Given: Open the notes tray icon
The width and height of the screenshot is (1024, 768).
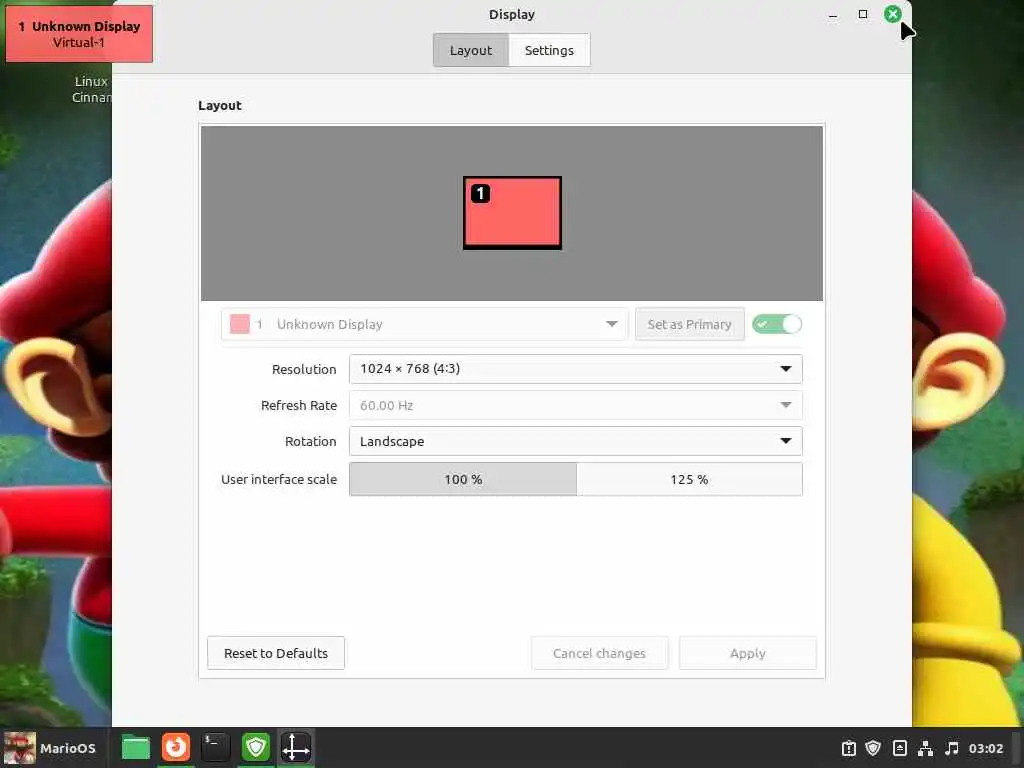Looking at the screenshot, I should pyautogui.click(x=899, y=748).
